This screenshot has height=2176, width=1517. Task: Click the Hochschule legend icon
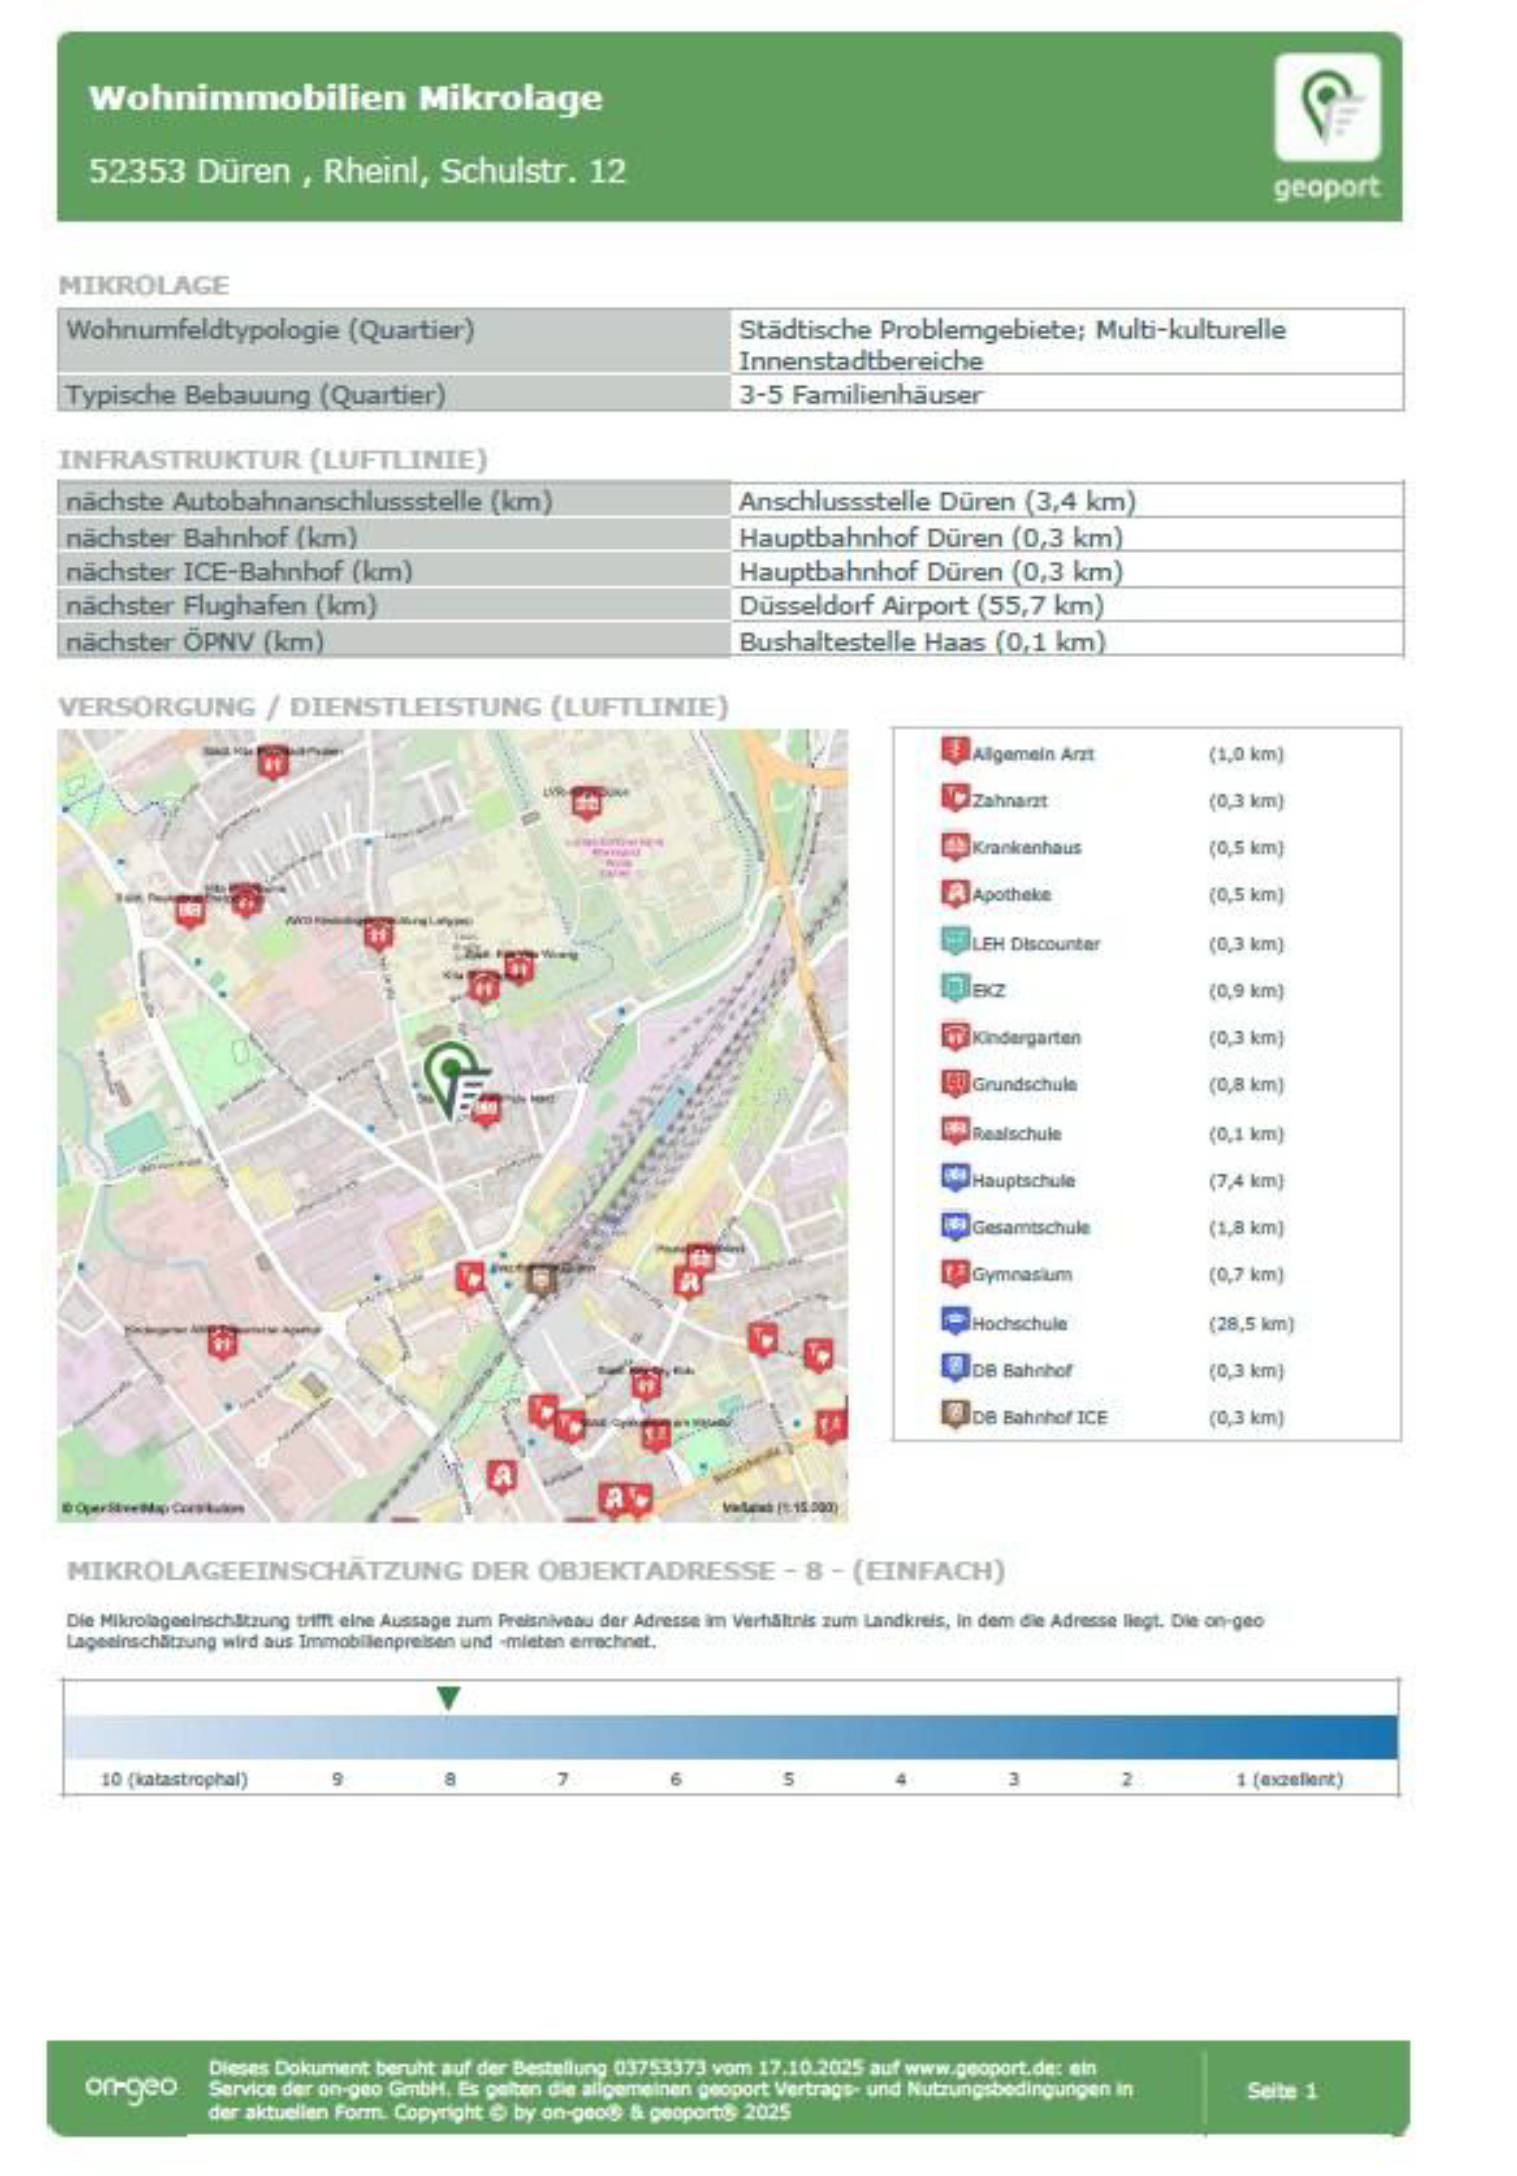point(955,1321)
